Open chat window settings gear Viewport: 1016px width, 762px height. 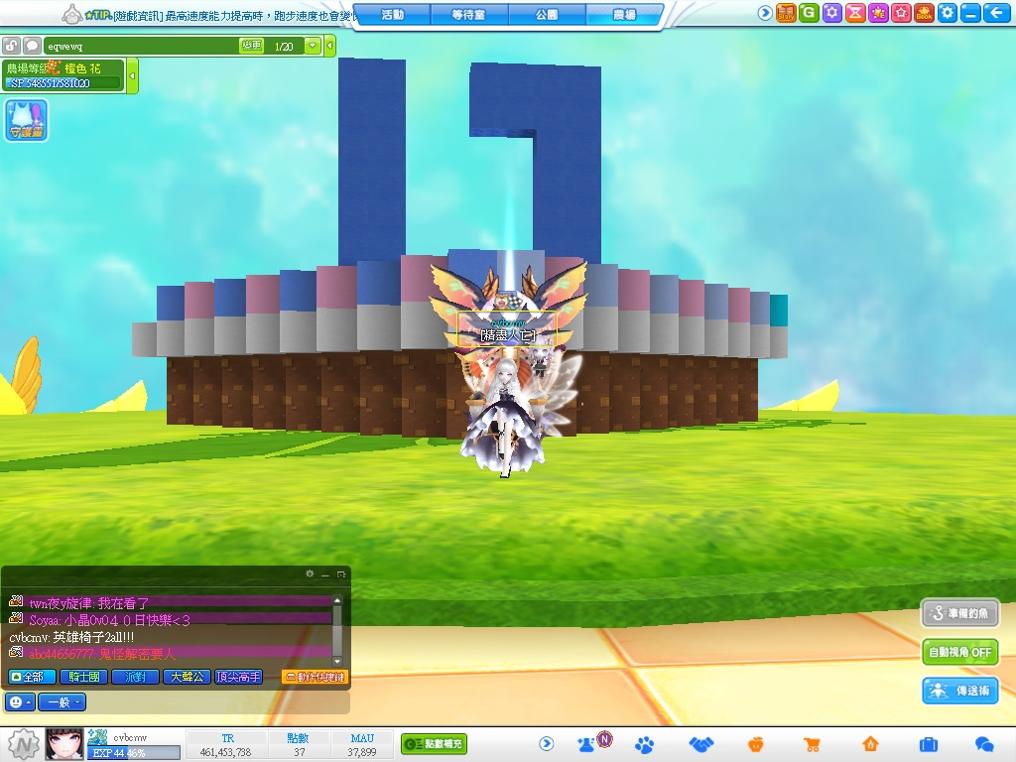point(309,574)
